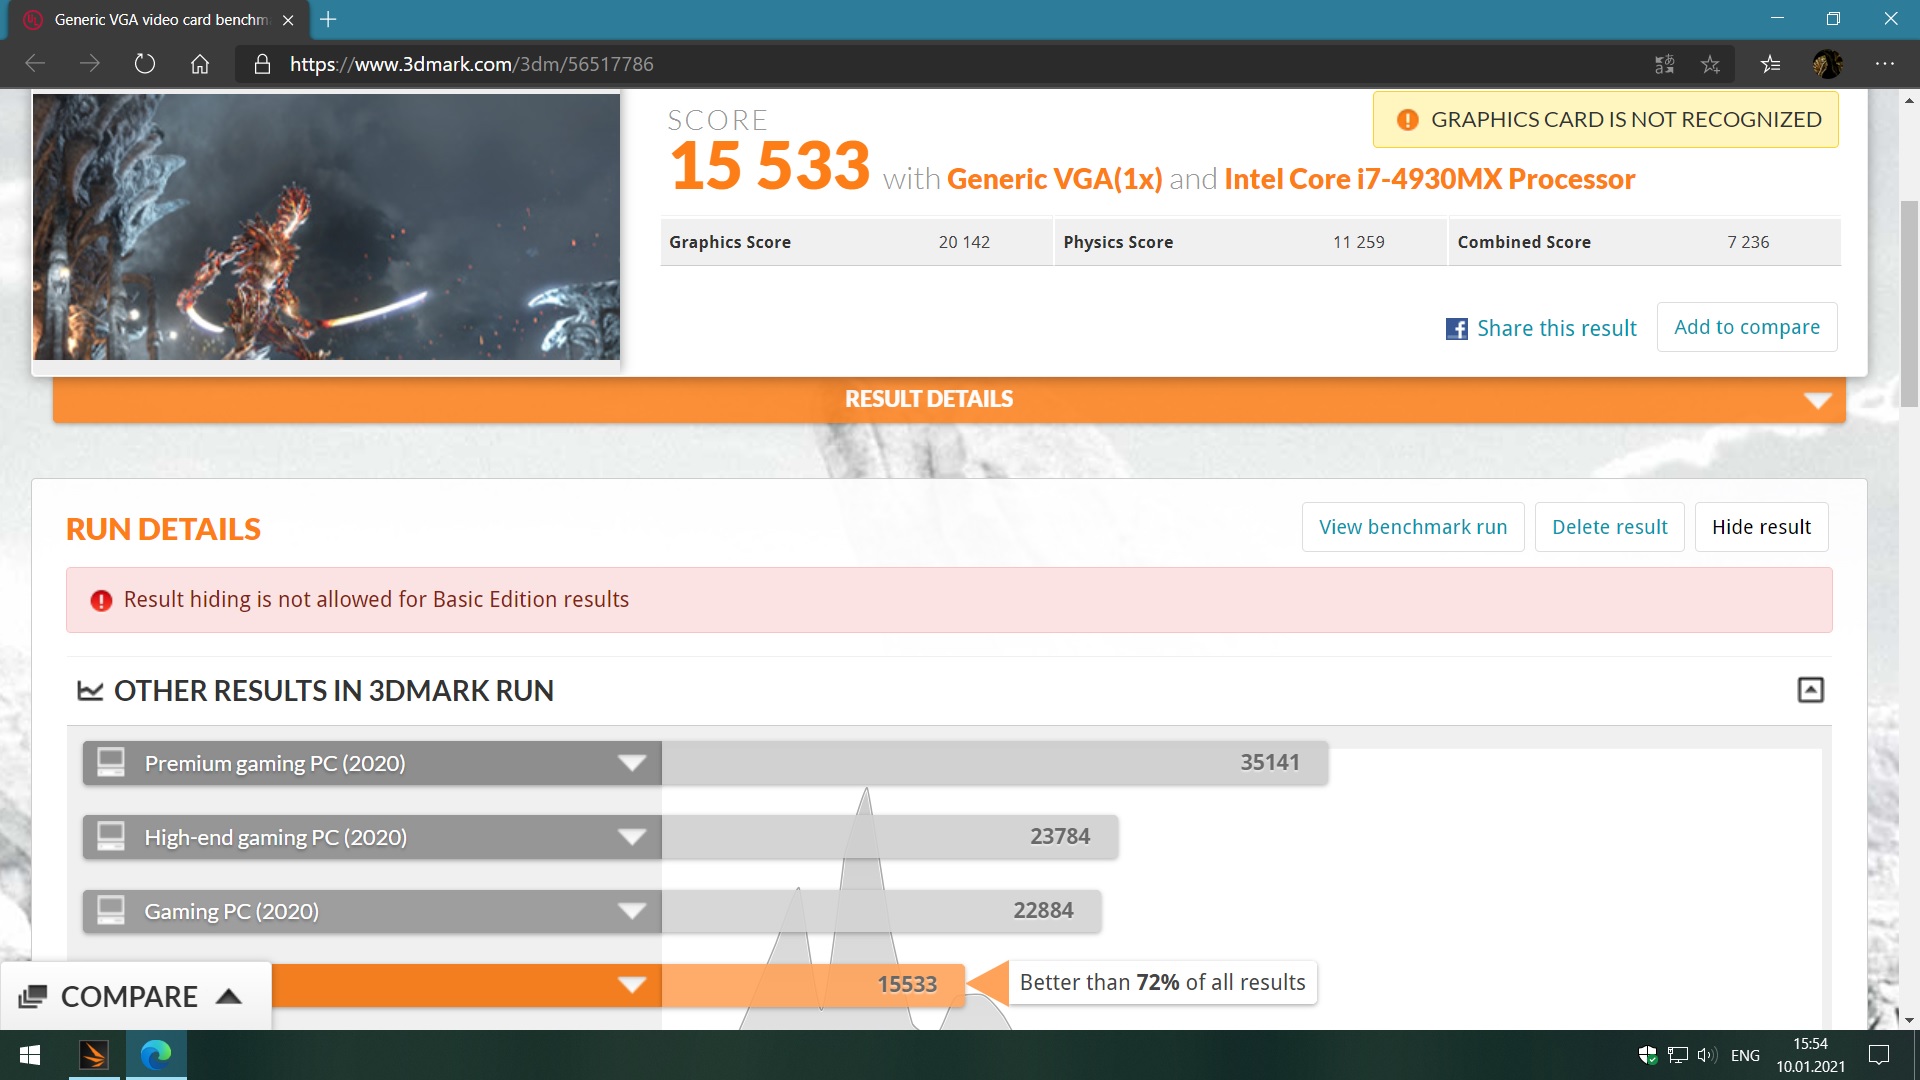Click the graphics card not recognized warning icon
Image resolution: width=1920 pixels, height=1080 pixels.
(1407, 120)
